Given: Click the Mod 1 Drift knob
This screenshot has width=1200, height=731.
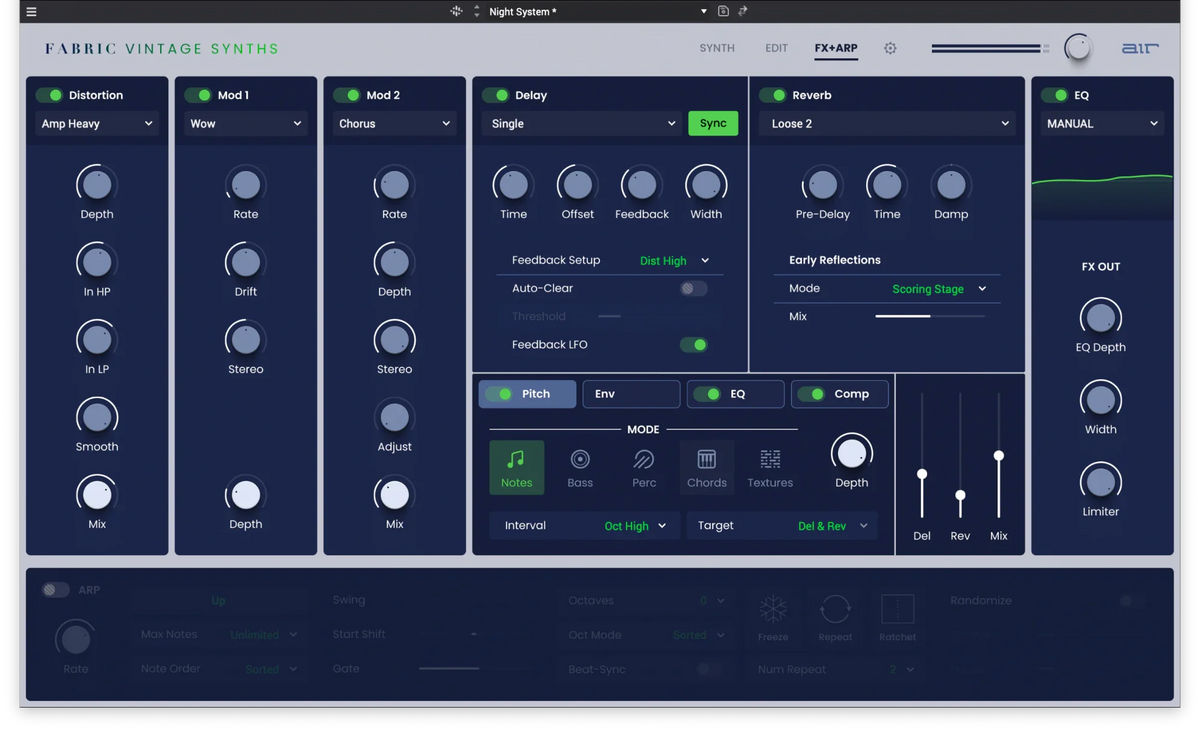Looking at the screenshot, I should tap(245, 262).
